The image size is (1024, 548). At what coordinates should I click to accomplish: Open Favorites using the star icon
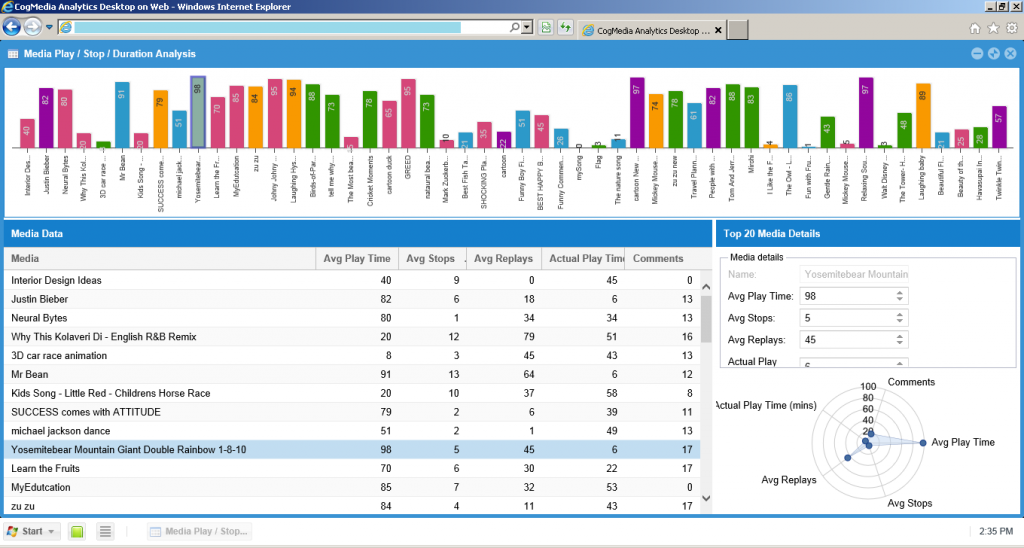tap(993, 28)
